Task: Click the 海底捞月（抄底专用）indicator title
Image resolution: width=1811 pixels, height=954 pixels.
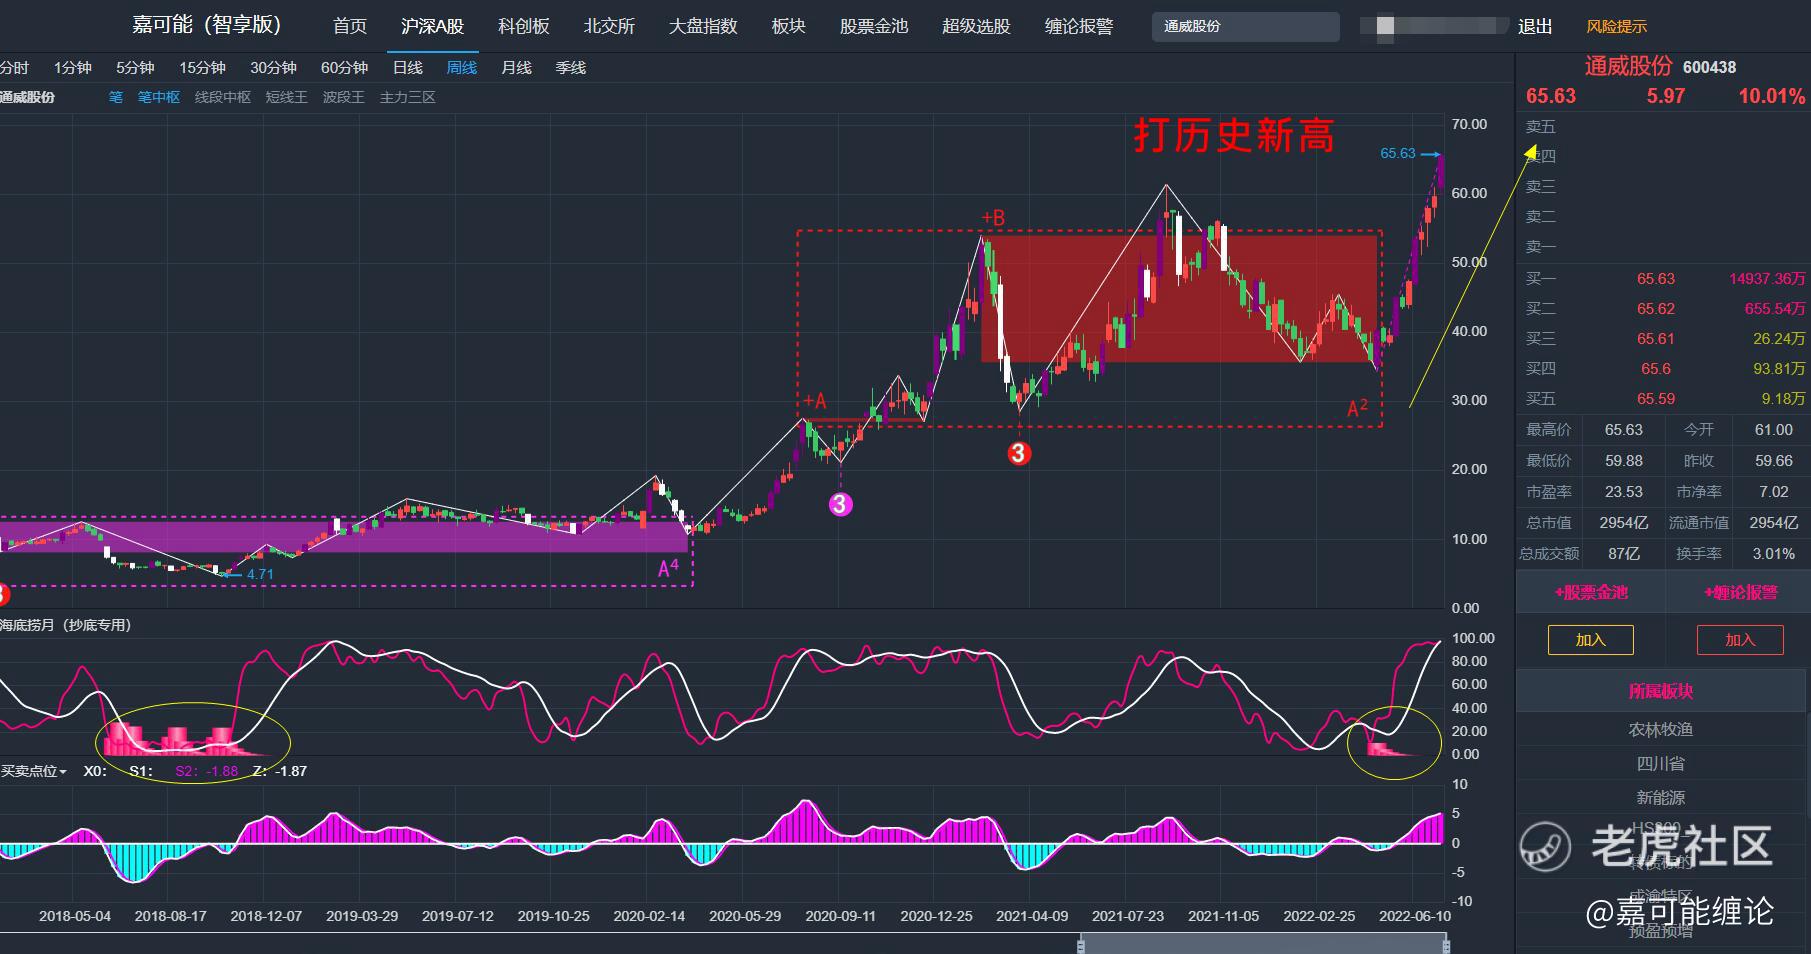Action: 66,625
